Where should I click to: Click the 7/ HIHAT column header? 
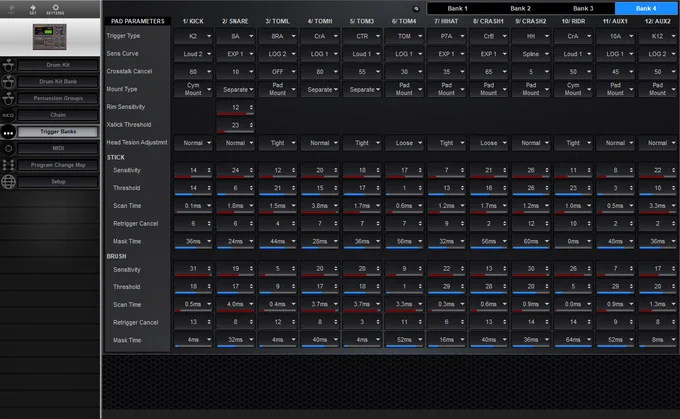tap(446, 21)
